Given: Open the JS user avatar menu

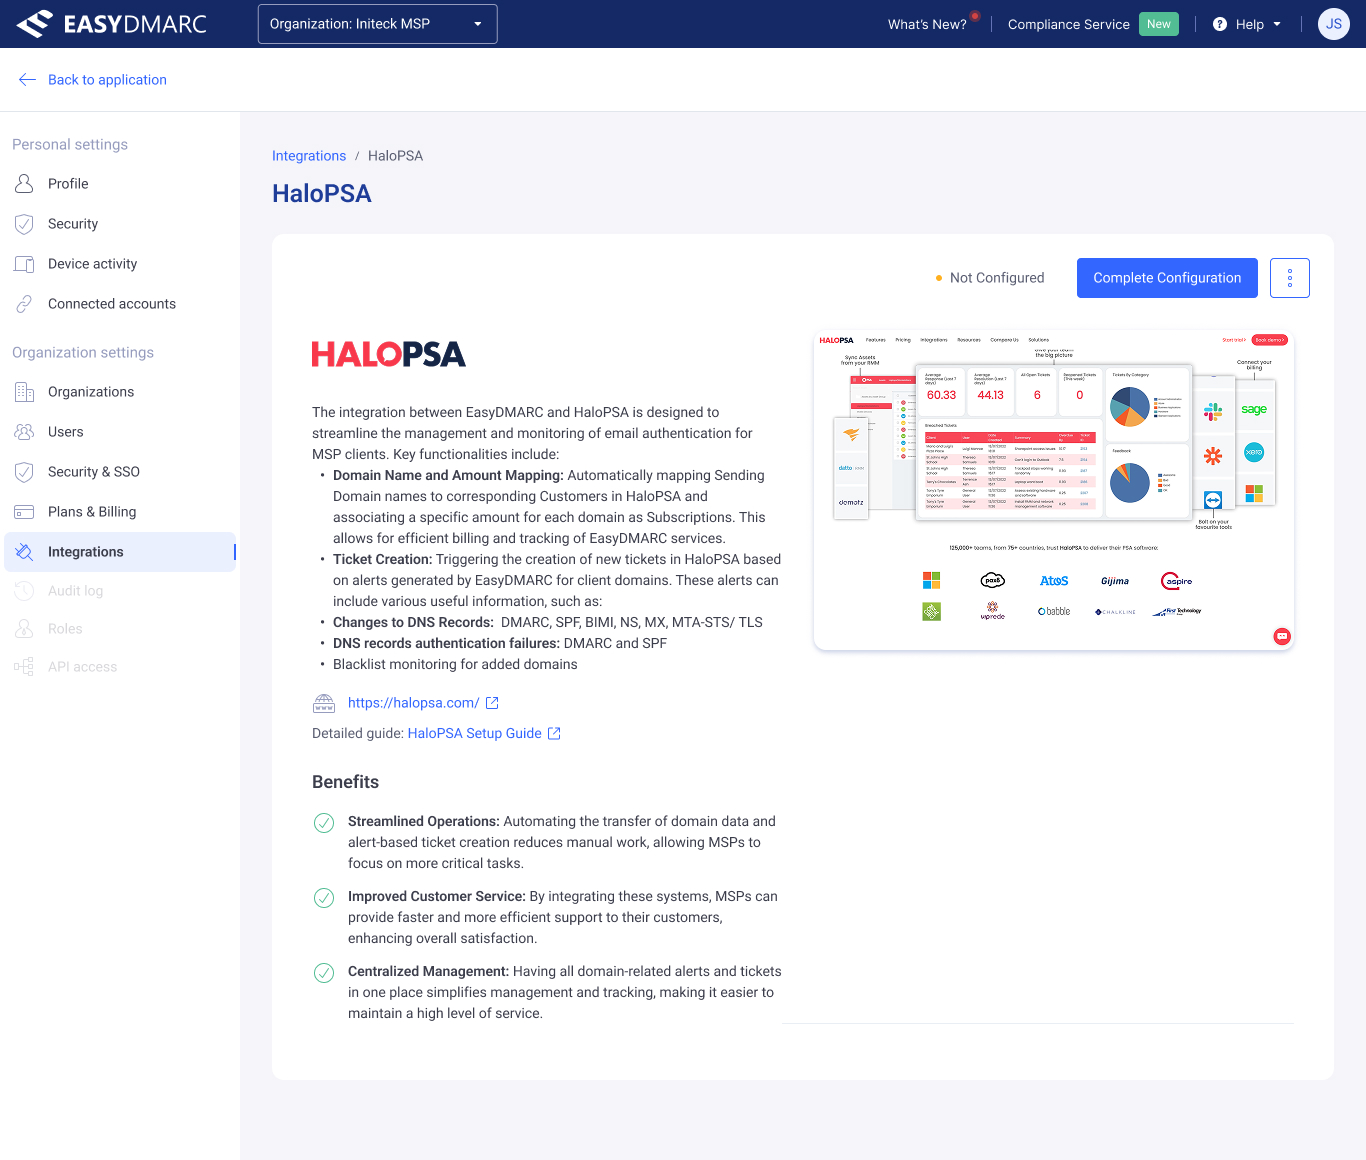Looking at the screenshot, I should point(1333,24).
